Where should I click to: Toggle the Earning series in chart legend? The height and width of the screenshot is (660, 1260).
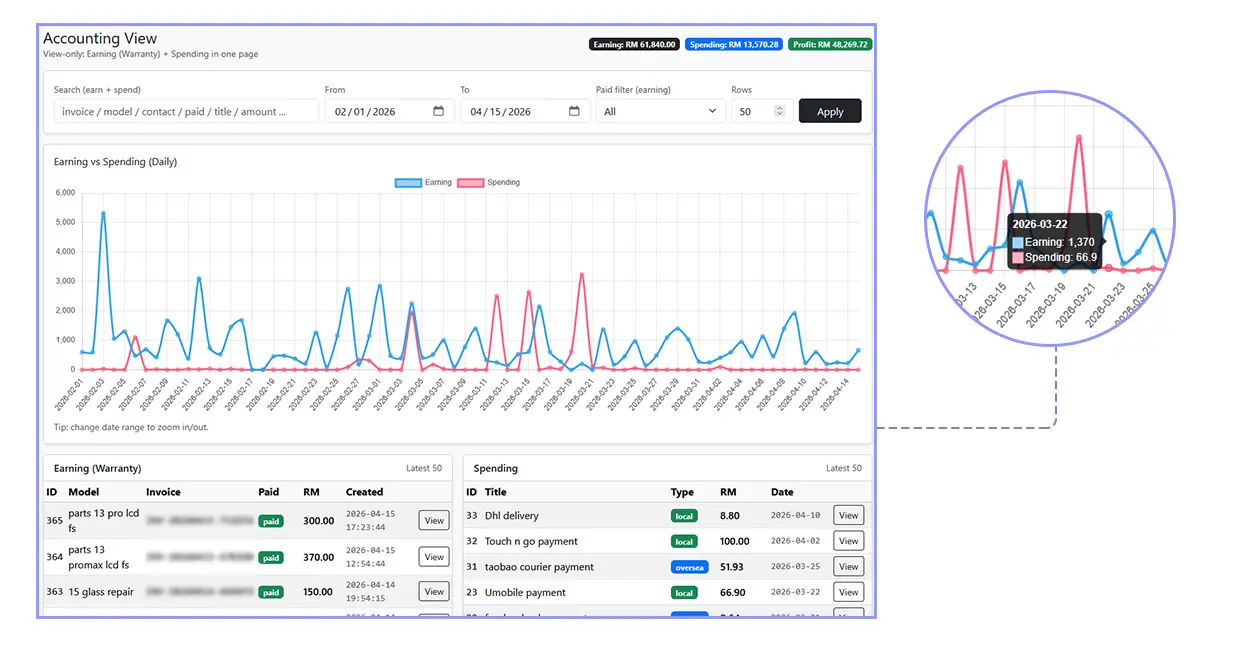point(423,183)
